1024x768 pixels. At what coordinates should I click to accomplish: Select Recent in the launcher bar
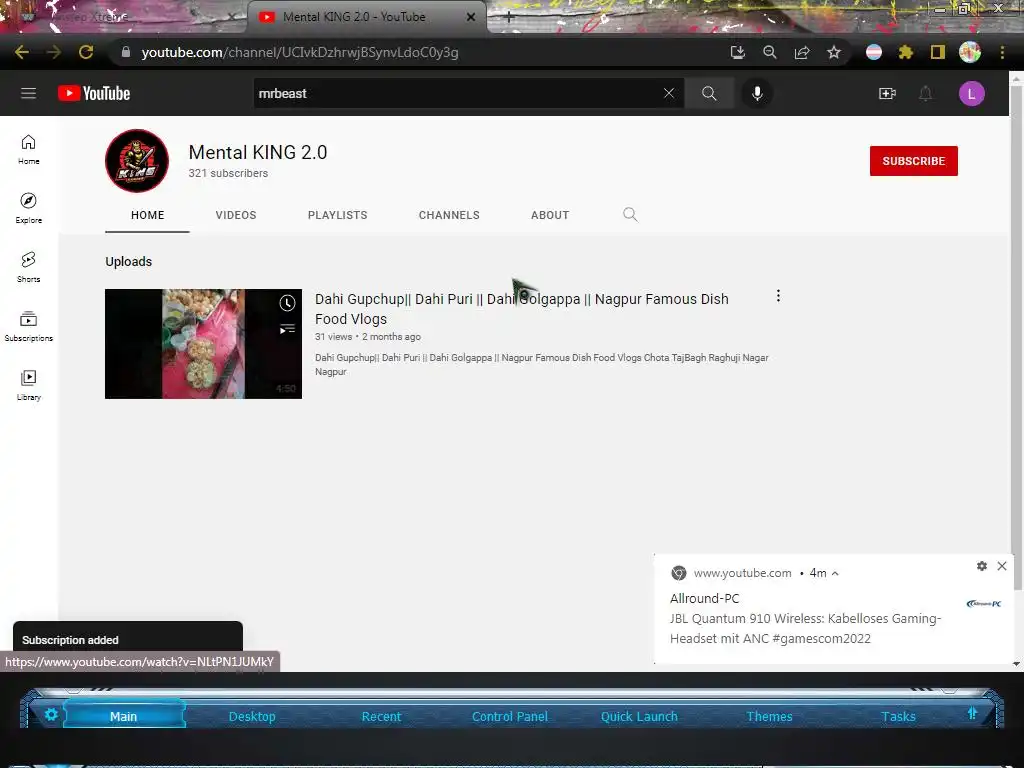pos(381,716)
